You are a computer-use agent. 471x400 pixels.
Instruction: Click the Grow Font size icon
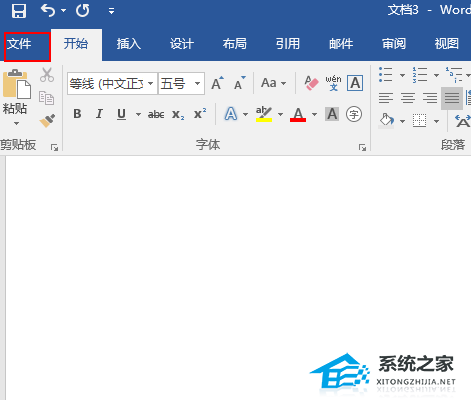pyautogui.click(x=218, y=83)
